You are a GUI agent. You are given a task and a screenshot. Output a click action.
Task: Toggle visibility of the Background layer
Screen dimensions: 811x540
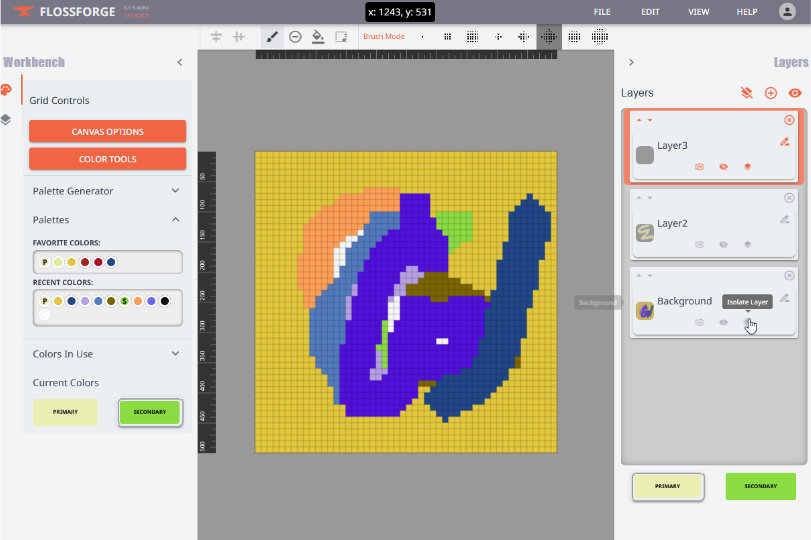point(723,322)
